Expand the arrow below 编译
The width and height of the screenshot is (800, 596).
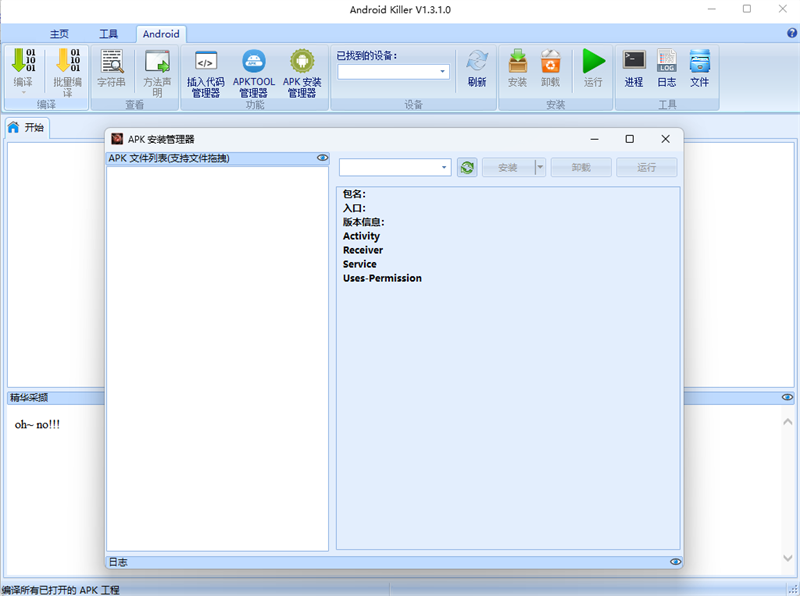click(23, 92)
